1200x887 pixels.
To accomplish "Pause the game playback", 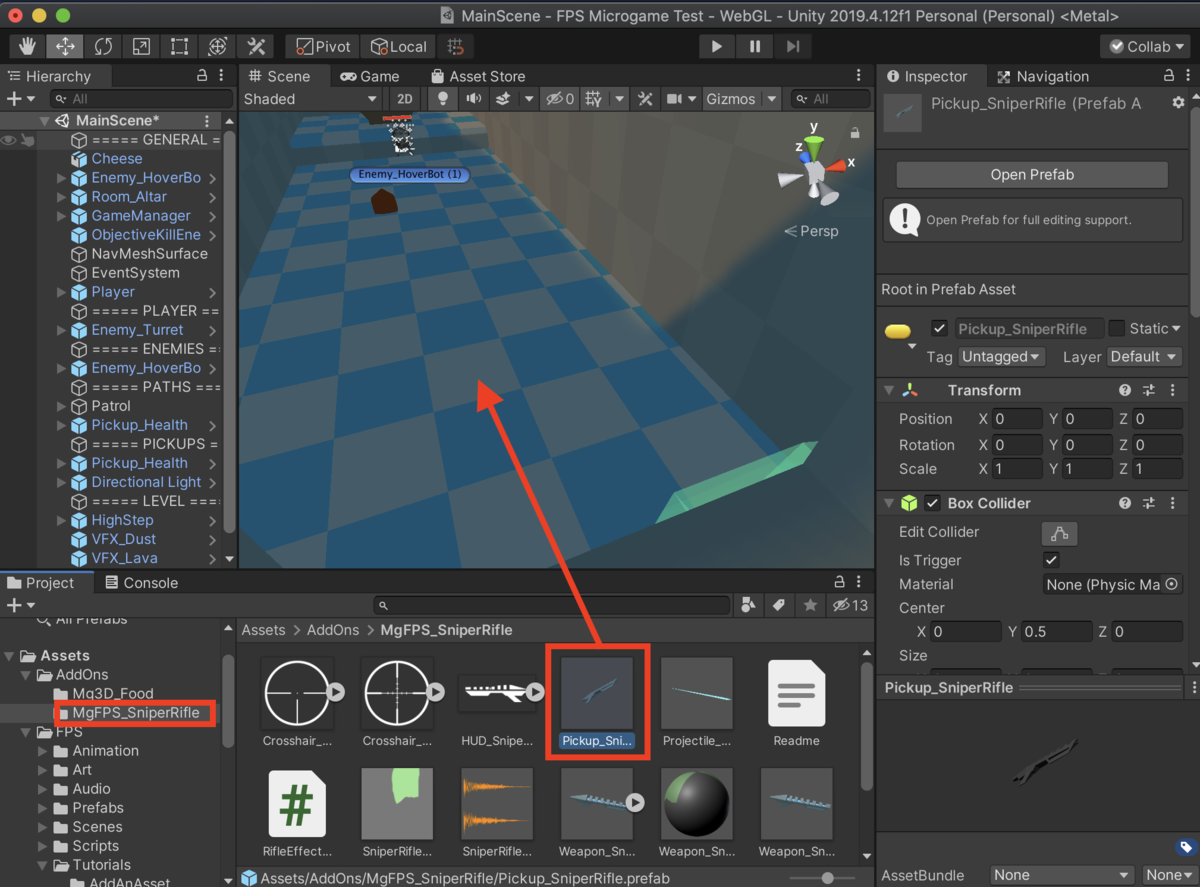I will click(x=754, y=46).
